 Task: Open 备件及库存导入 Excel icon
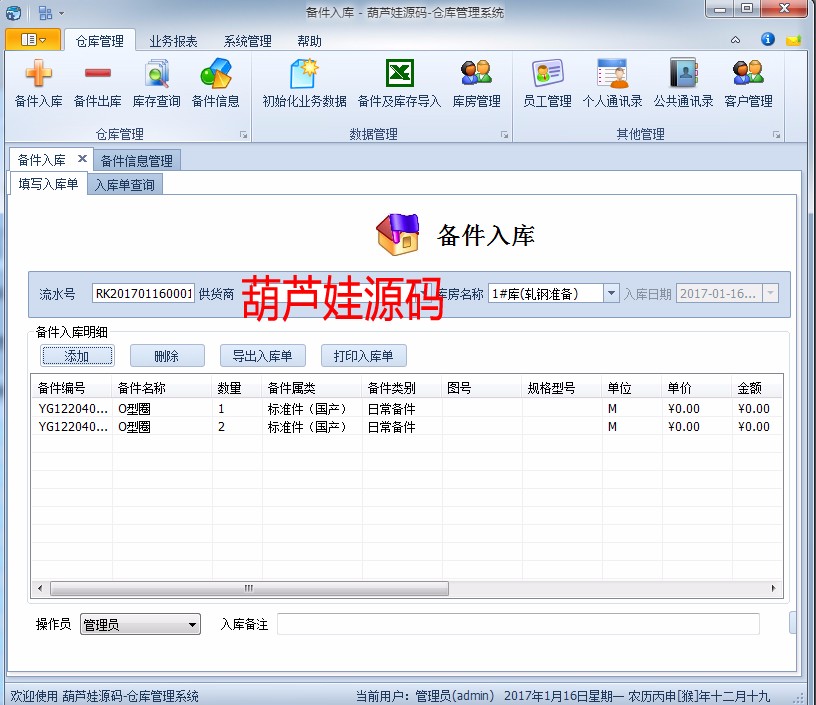pyautogui.click(x=399, y=84)
